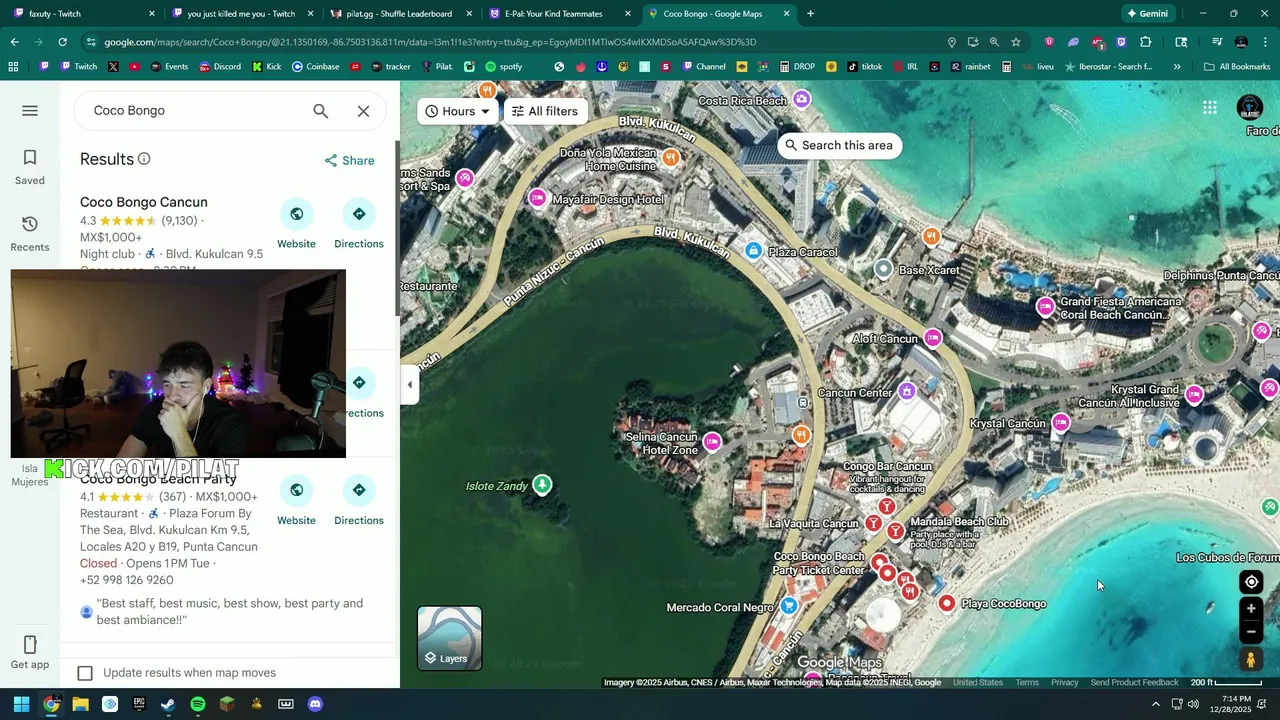The height and width of the screenshot is (720, 1280).
Task: Select Islote Zandy green pin
Action: [x=542, y=484]
